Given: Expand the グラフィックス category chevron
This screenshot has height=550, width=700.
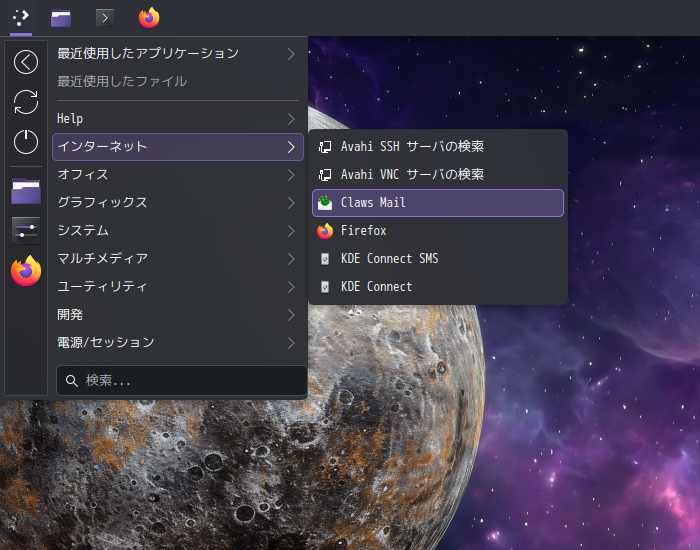Looking at the screenshot, I should click(291, 203).
